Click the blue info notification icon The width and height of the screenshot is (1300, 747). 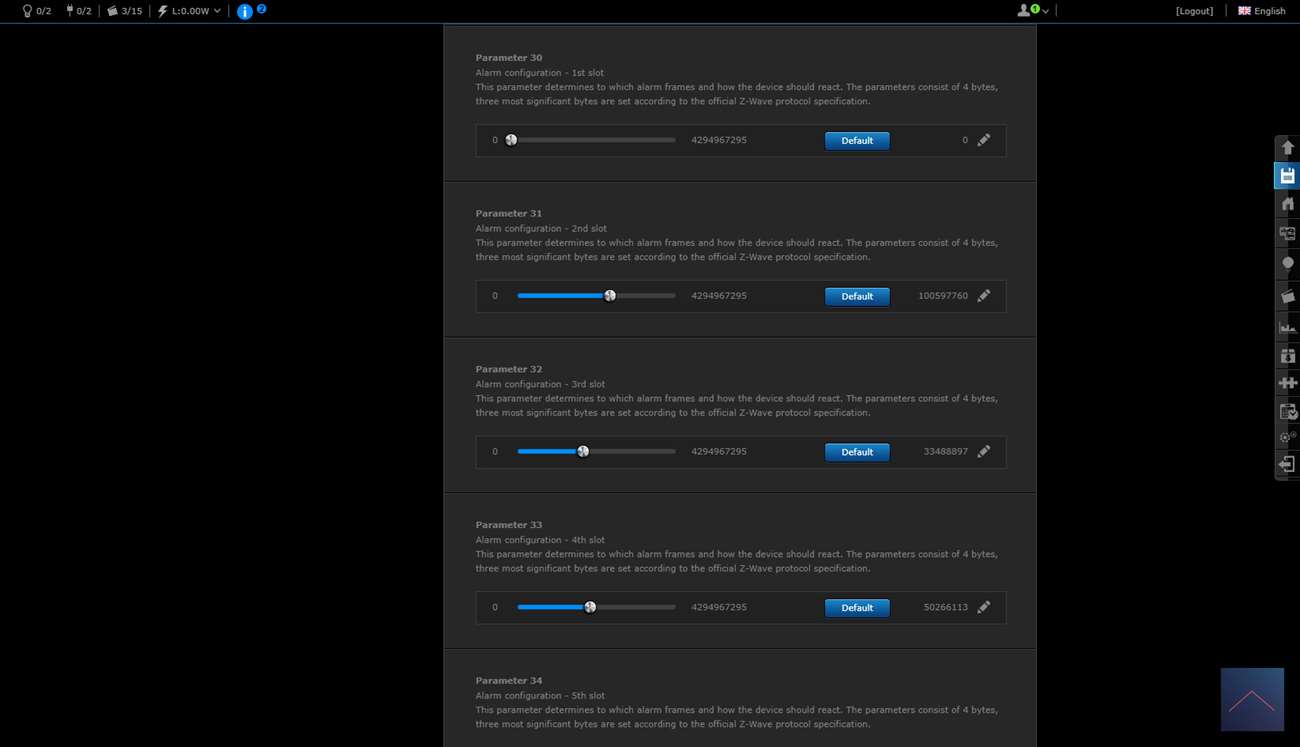245,12
